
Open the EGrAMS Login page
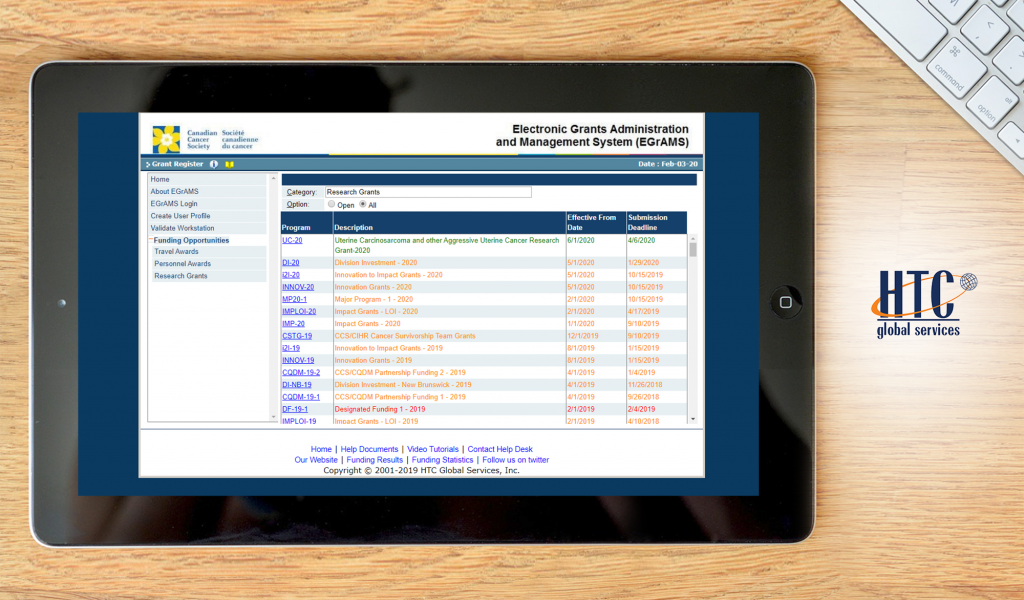[172, 203]
